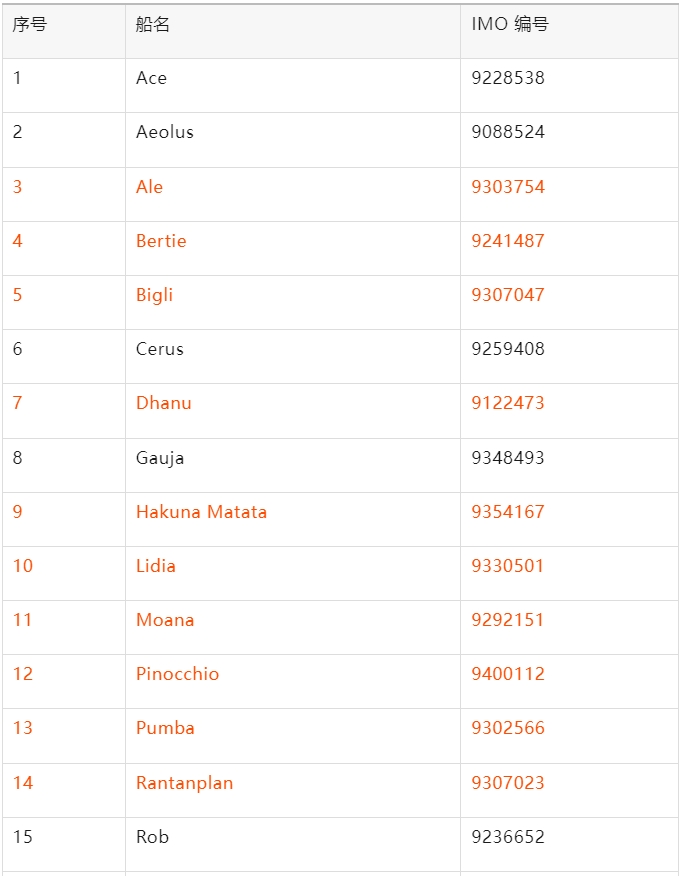The image size is (681, 876).
Task: Select IMO number 9348493 for Gauja
Action: [508, 458]
